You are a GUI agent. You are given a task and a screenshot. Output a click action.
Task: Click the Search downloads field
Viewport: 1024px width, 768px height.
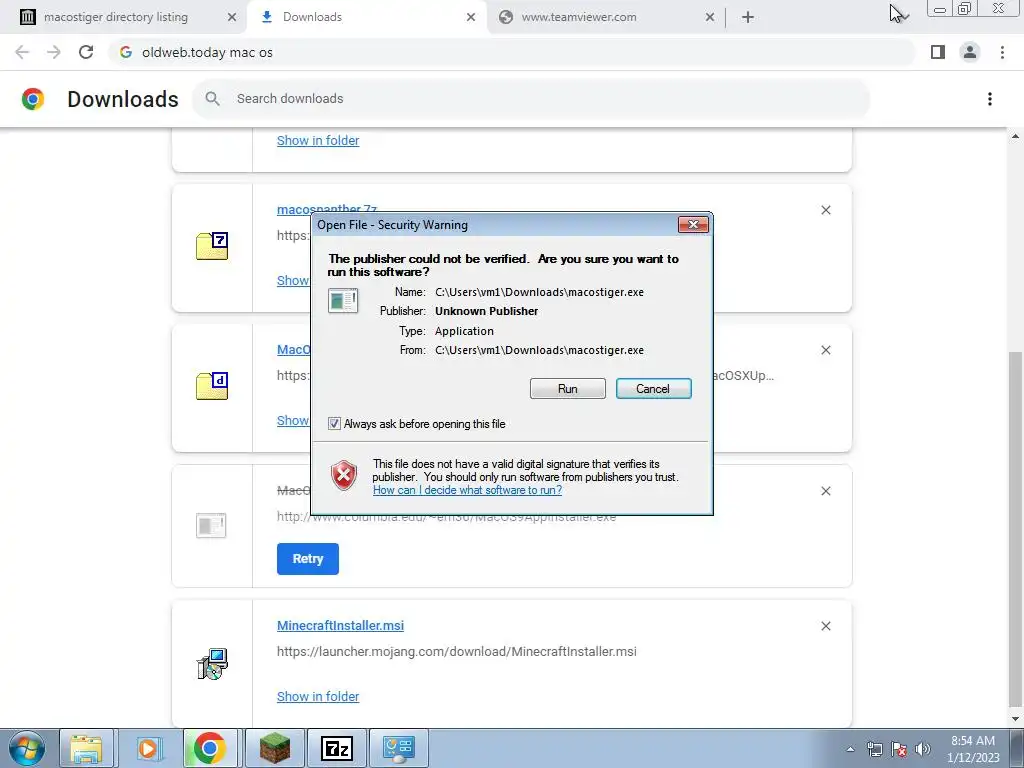point(531,99)
